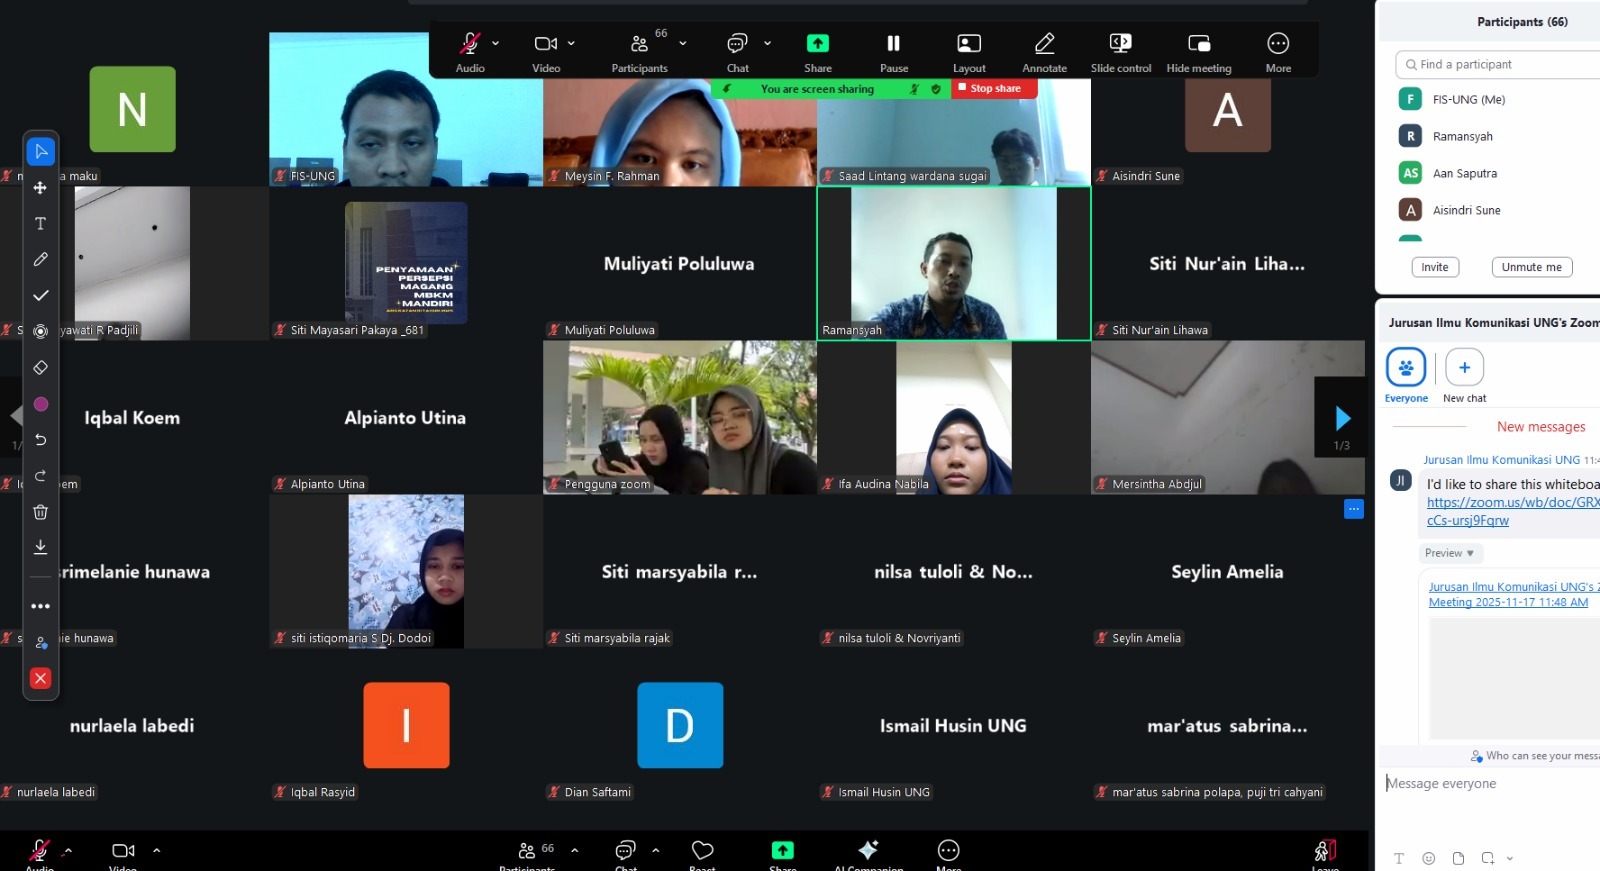Collapse the Preview expander in chat
This screenshot has width=1600, height=871.
(x=1449, y=553)
